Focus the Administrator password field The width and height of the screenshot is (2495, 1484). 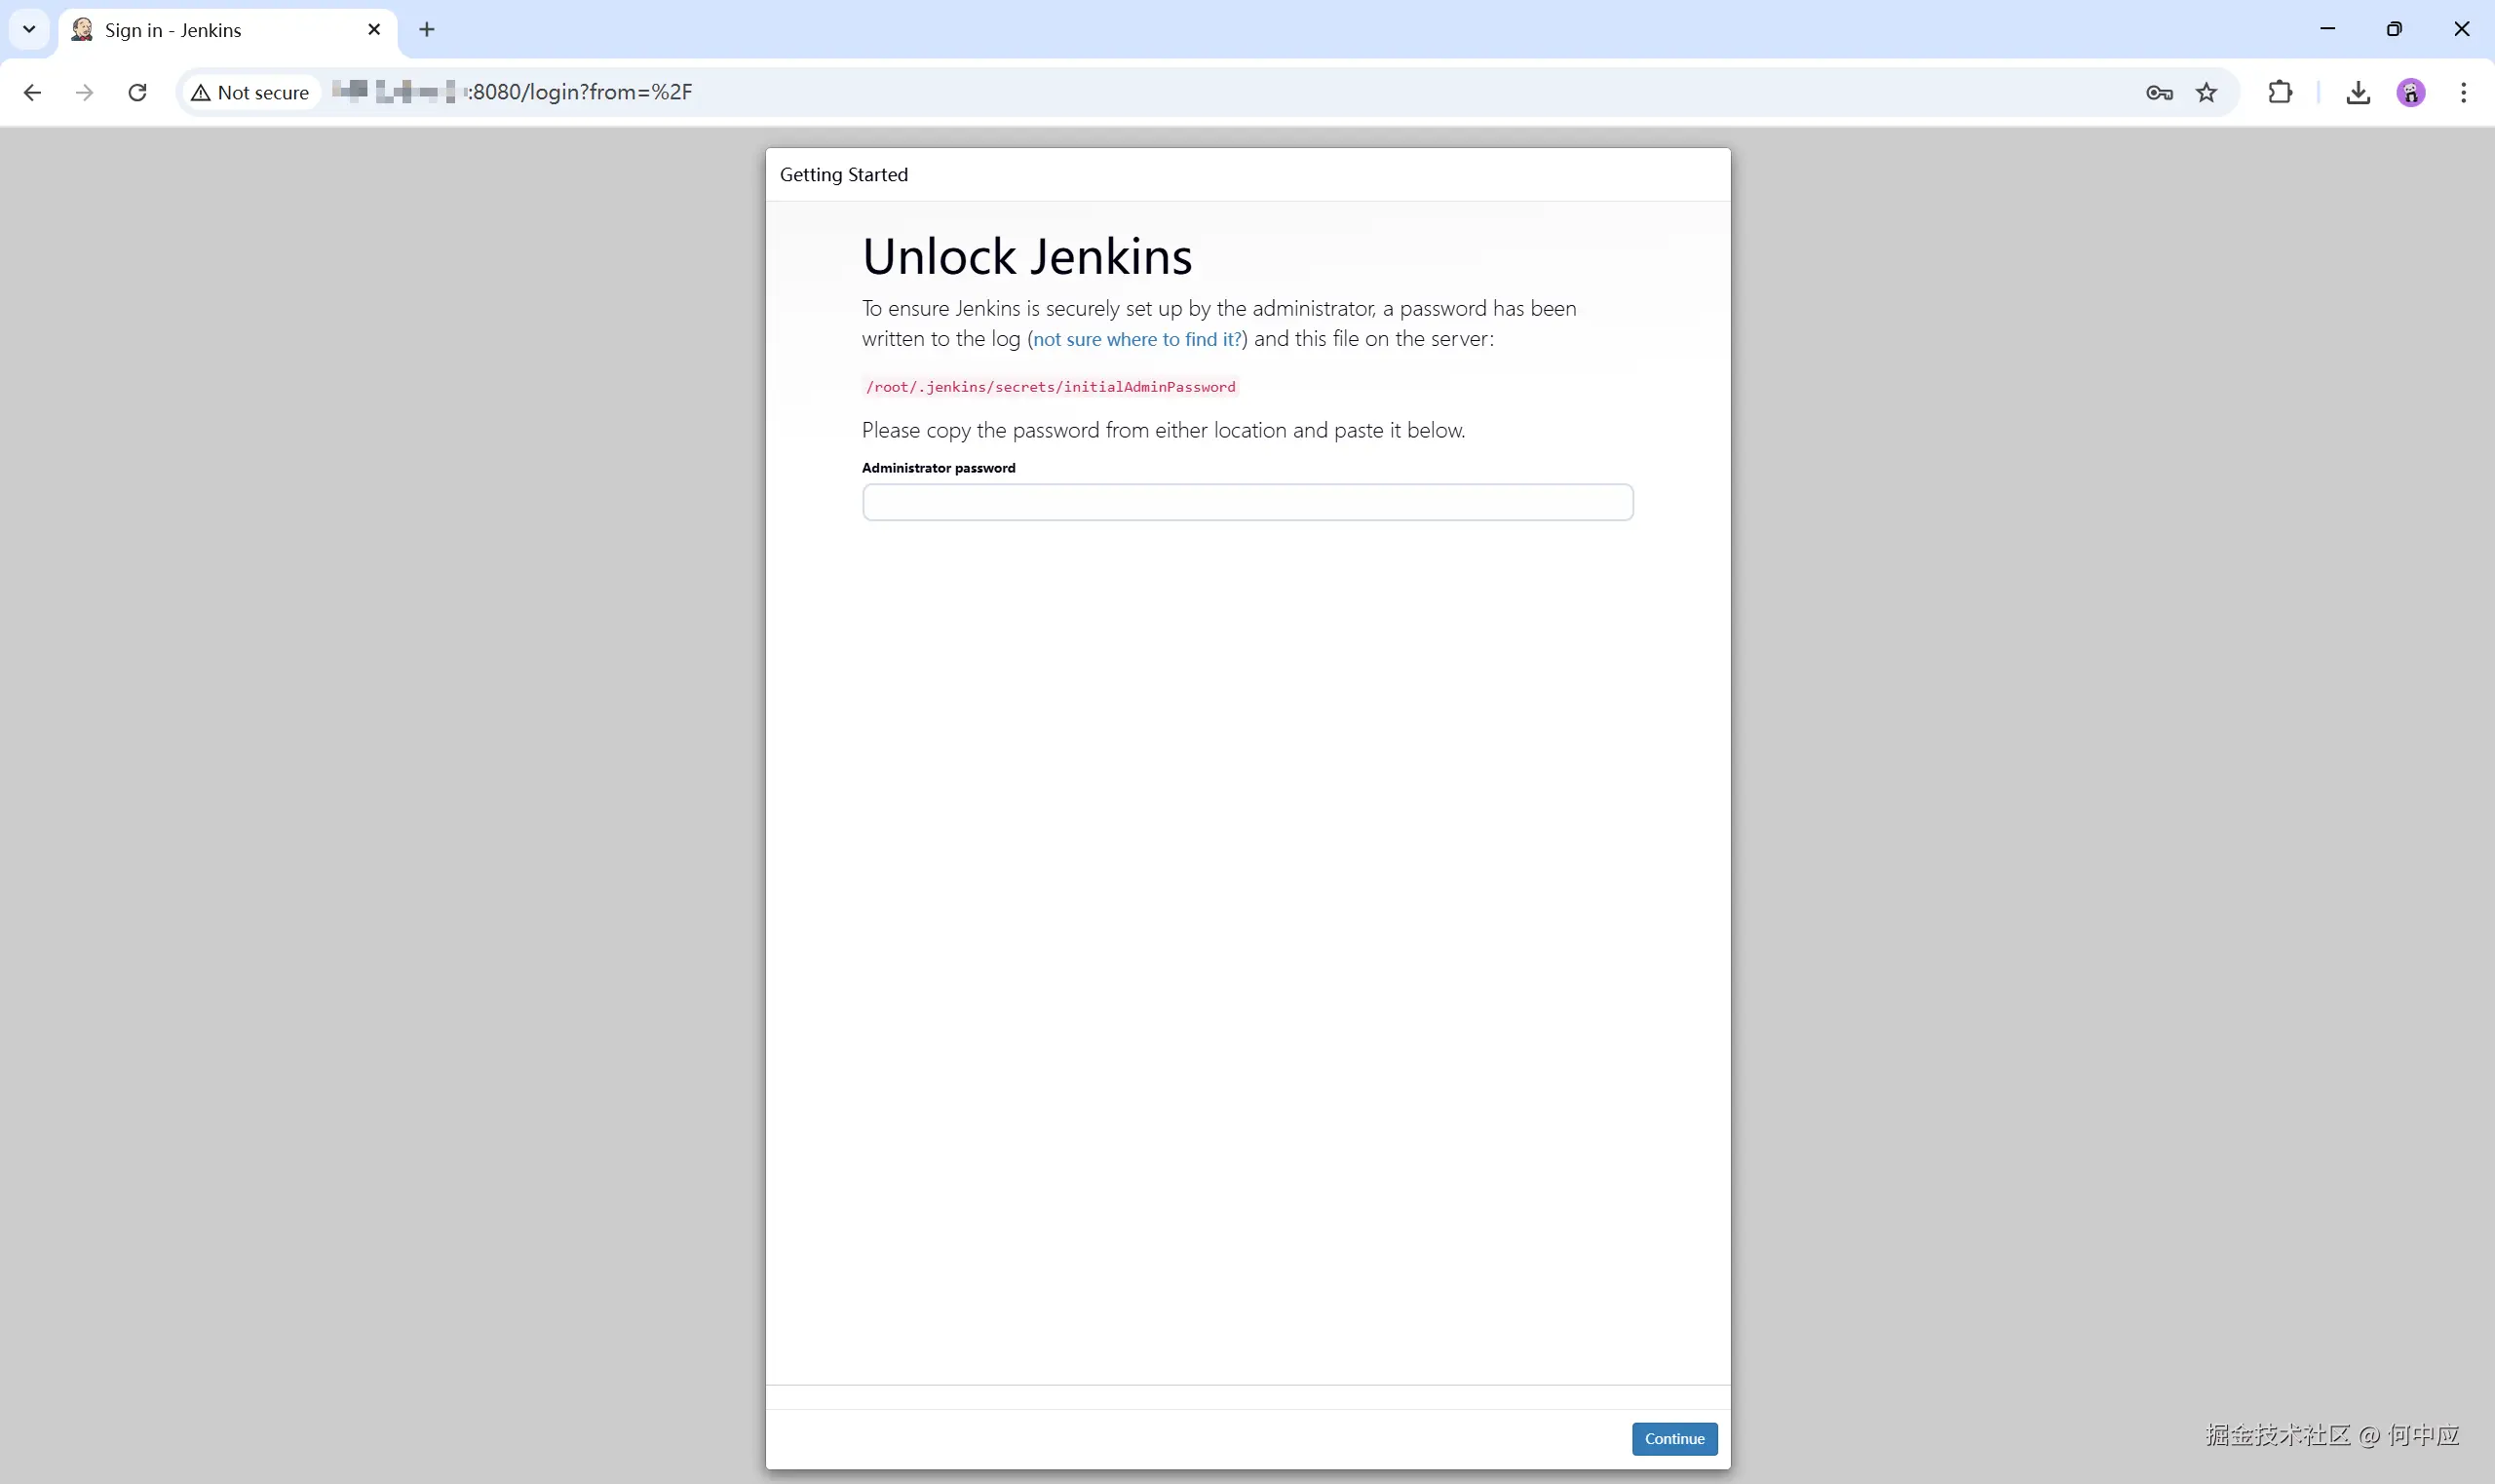click(x=1247, y=502)
